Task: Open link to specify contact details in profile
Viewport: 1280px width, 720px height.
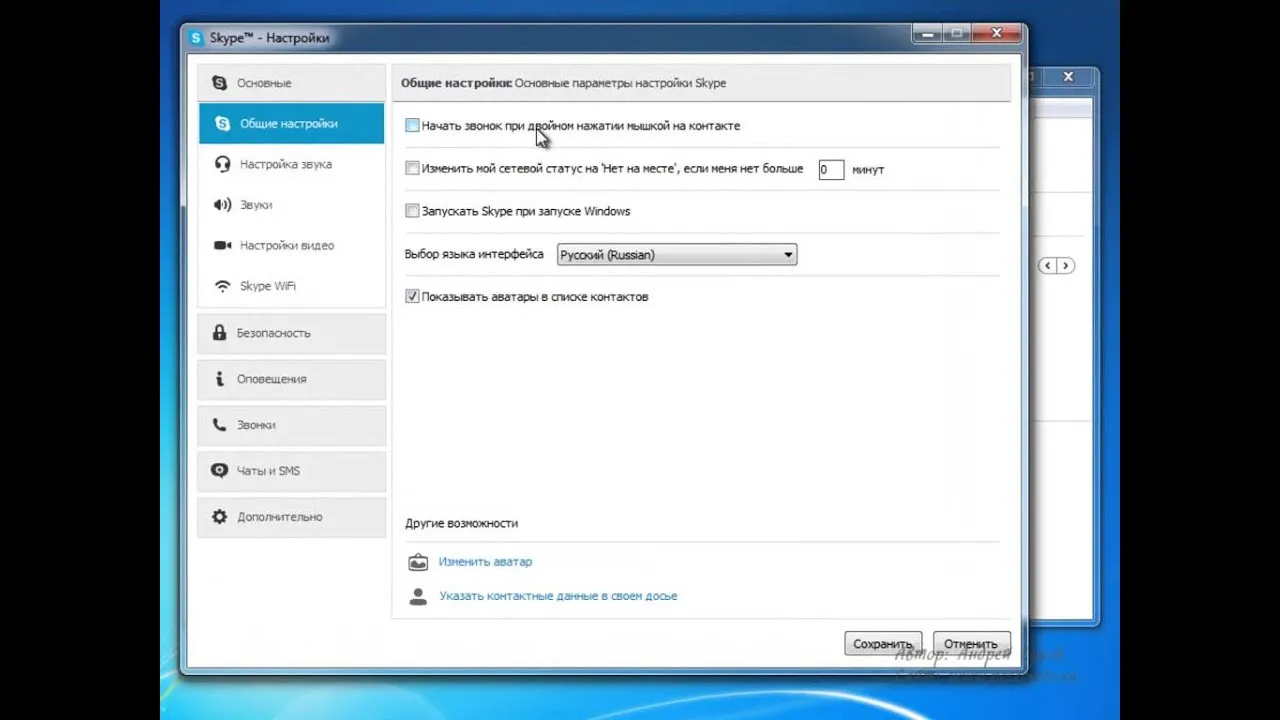Action: 558,596
